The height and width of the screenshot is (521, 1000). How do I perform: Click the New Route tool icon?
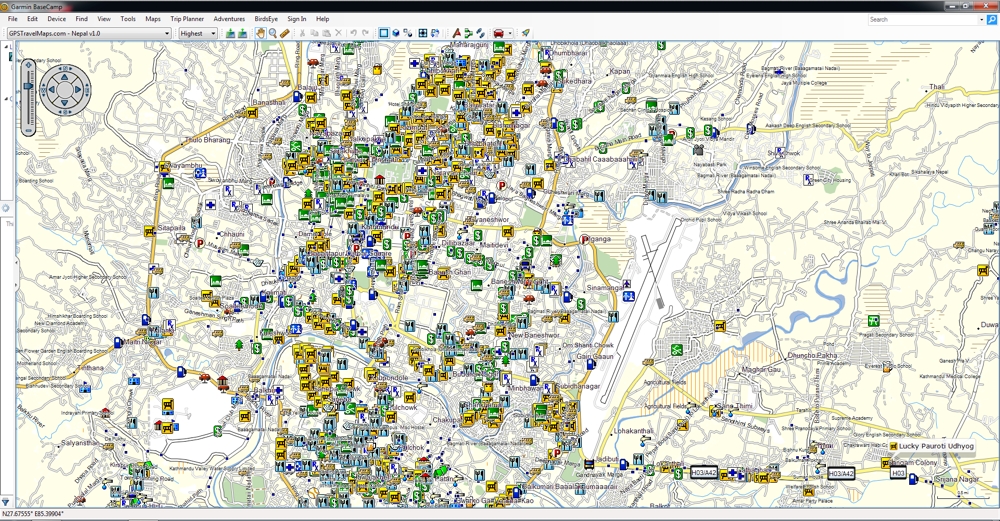point(468,33)
